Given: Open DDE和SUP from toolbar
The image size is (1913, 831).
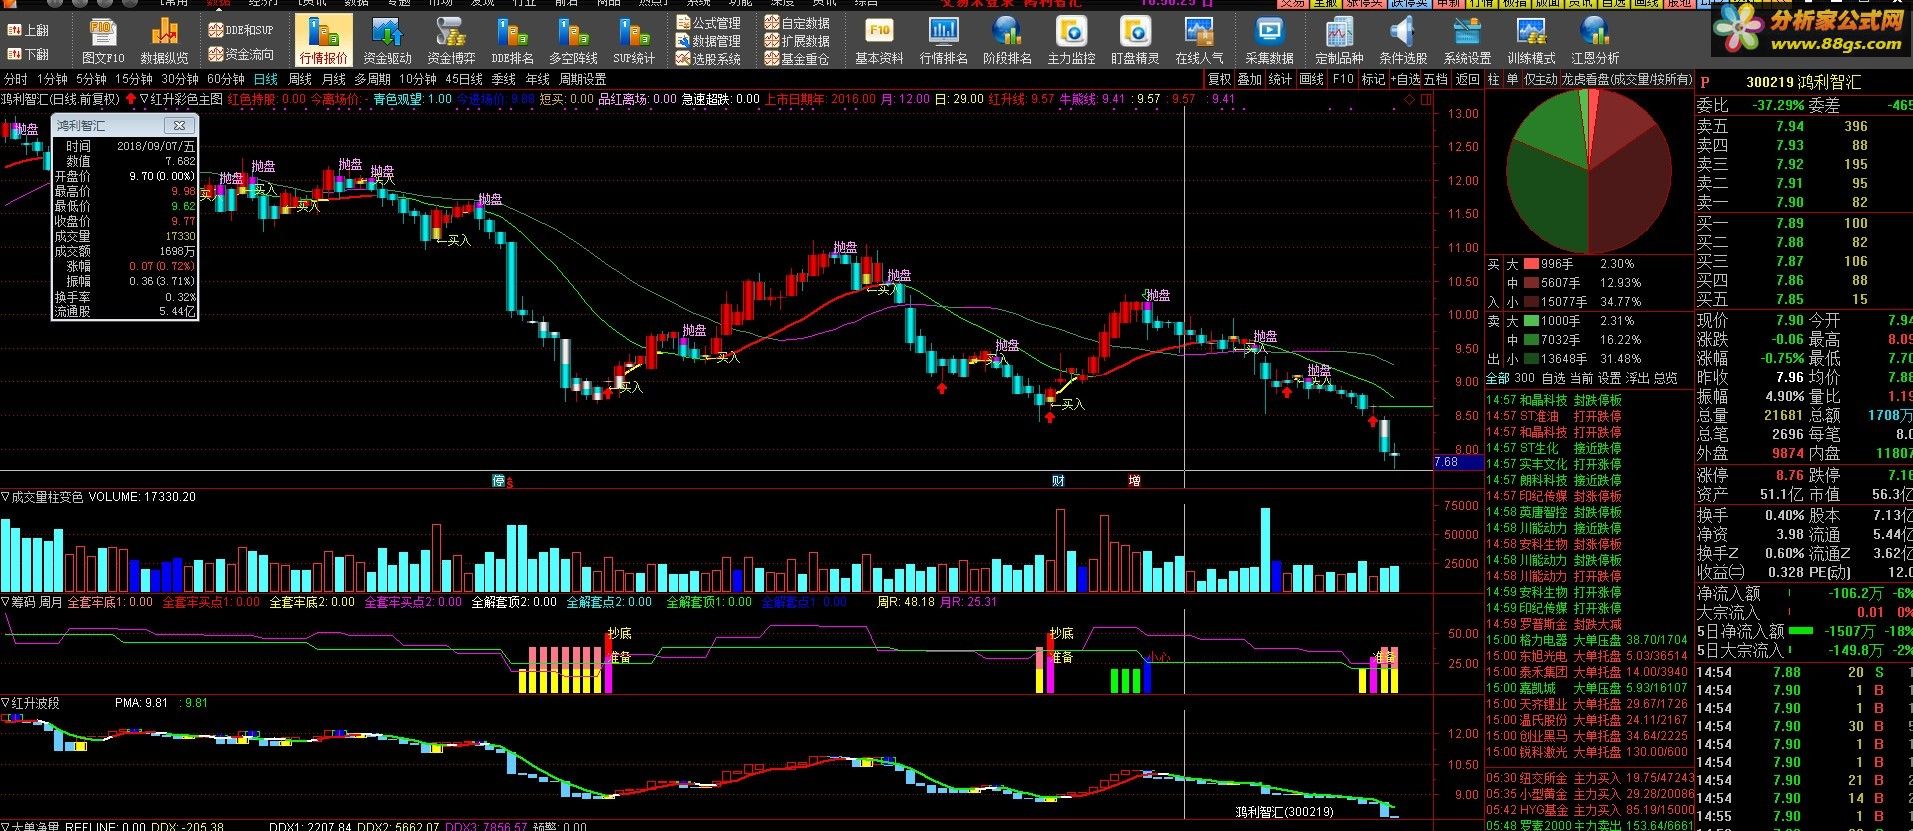Looking at the screenshot, I should (240, 30).
